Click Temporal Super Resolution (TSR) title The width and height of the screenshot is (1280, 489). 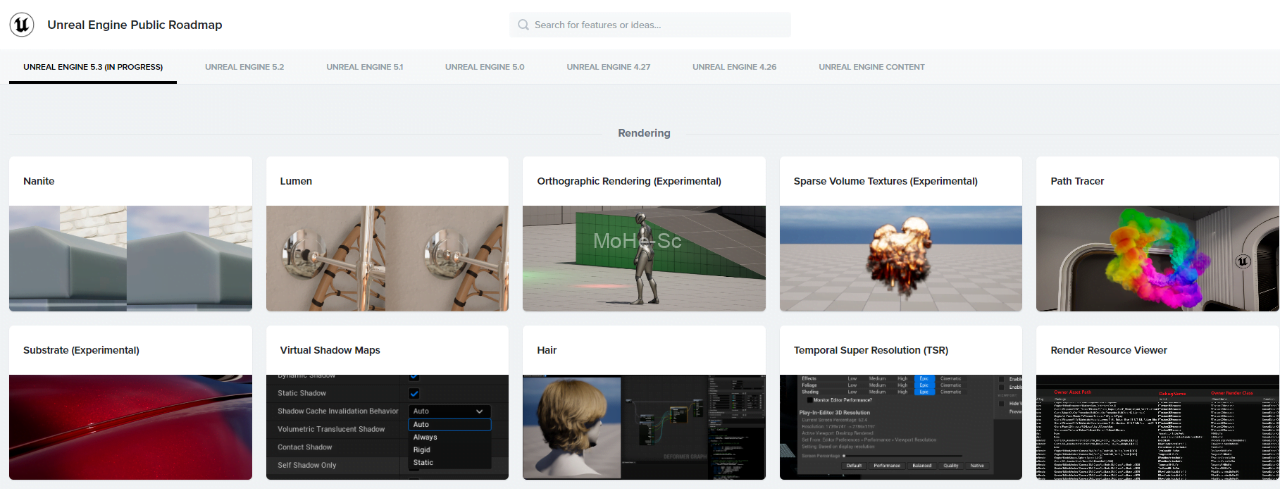870,350
